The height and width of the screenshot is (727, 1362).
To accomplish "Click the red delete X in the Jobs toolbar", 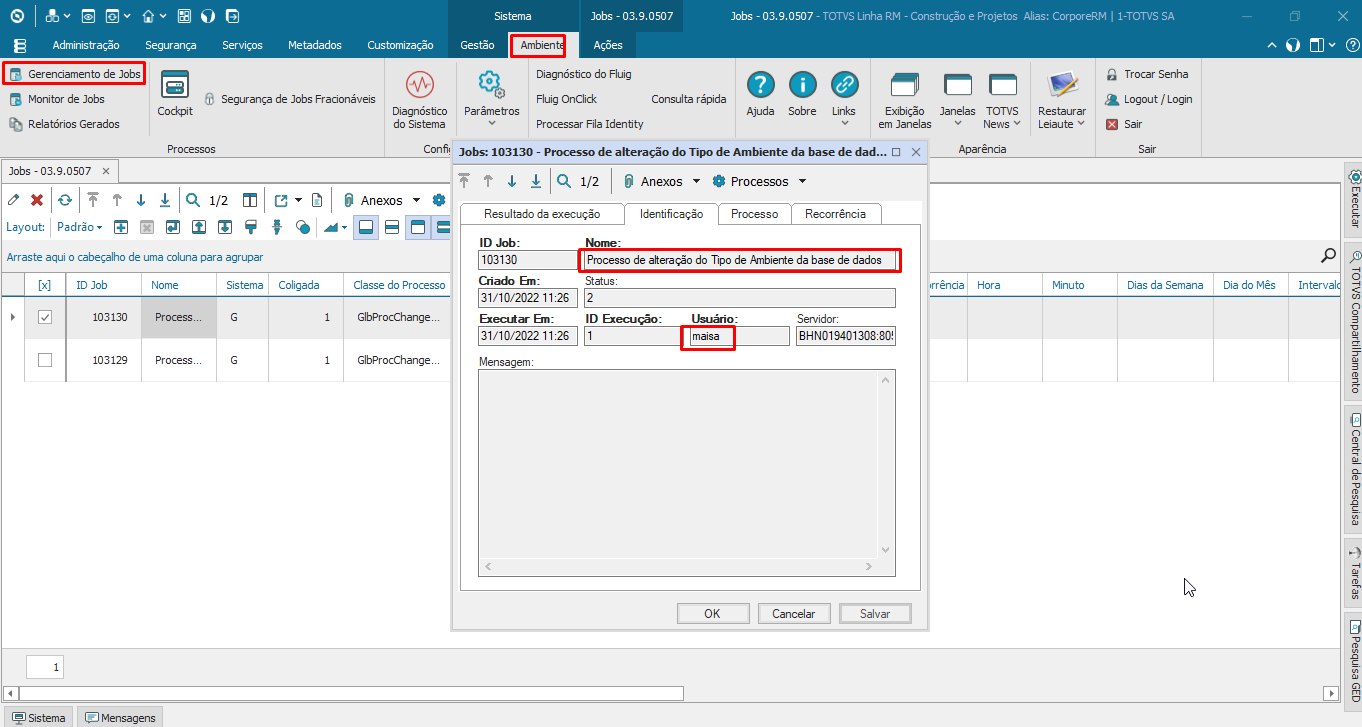I will click(37, 200).
